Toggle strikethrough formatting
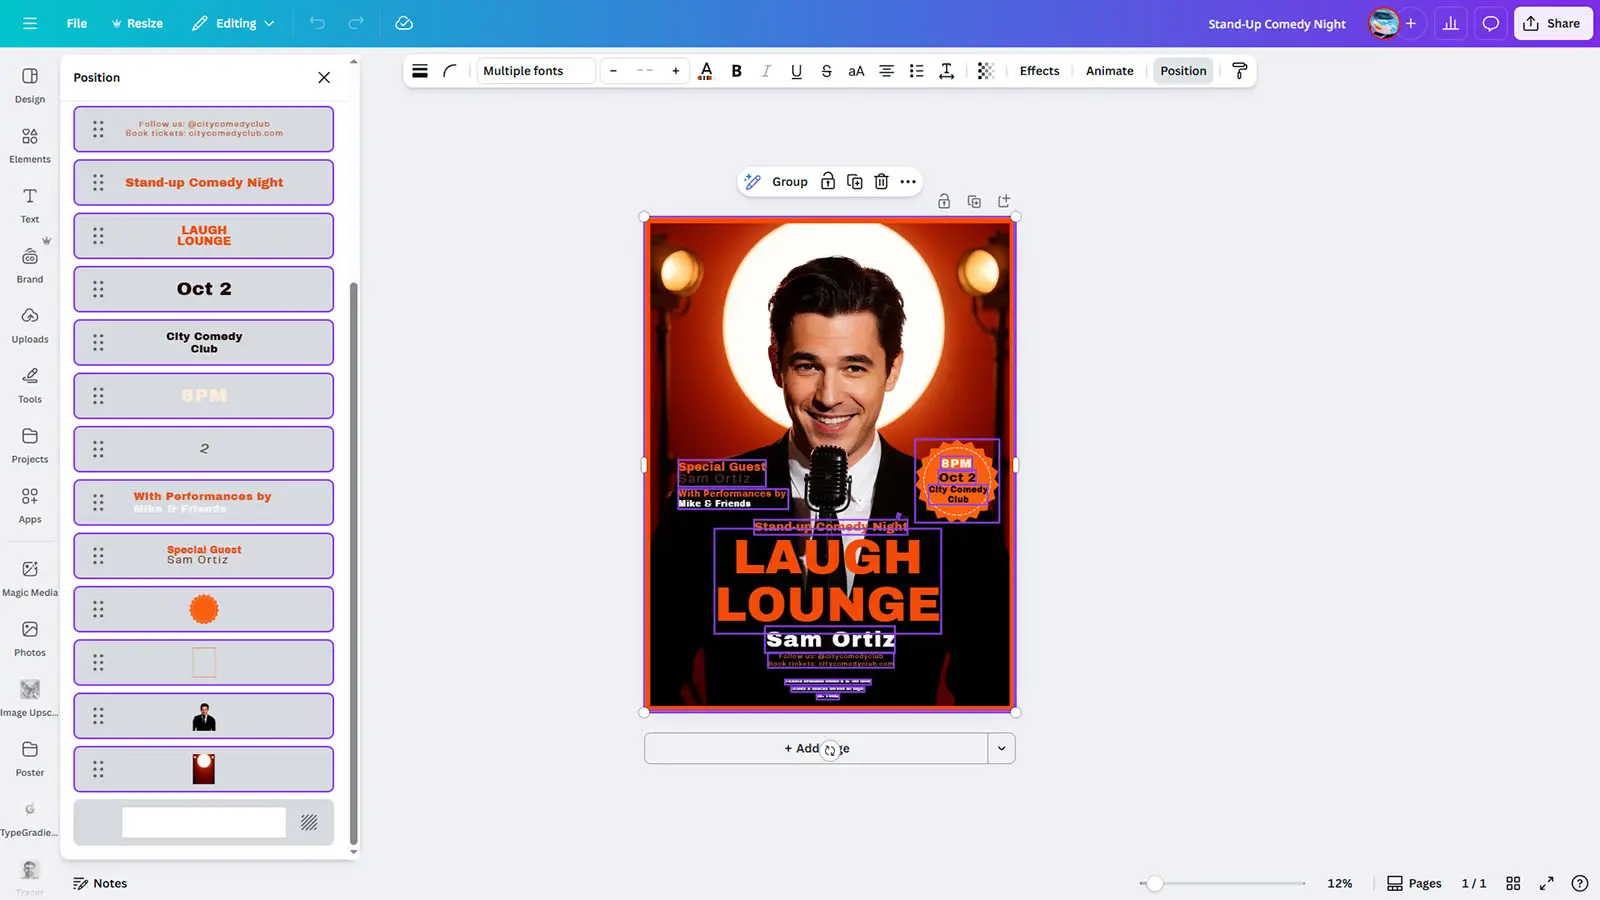The width and height of the screenshot is (1600, 900). [x=826, y=71]
